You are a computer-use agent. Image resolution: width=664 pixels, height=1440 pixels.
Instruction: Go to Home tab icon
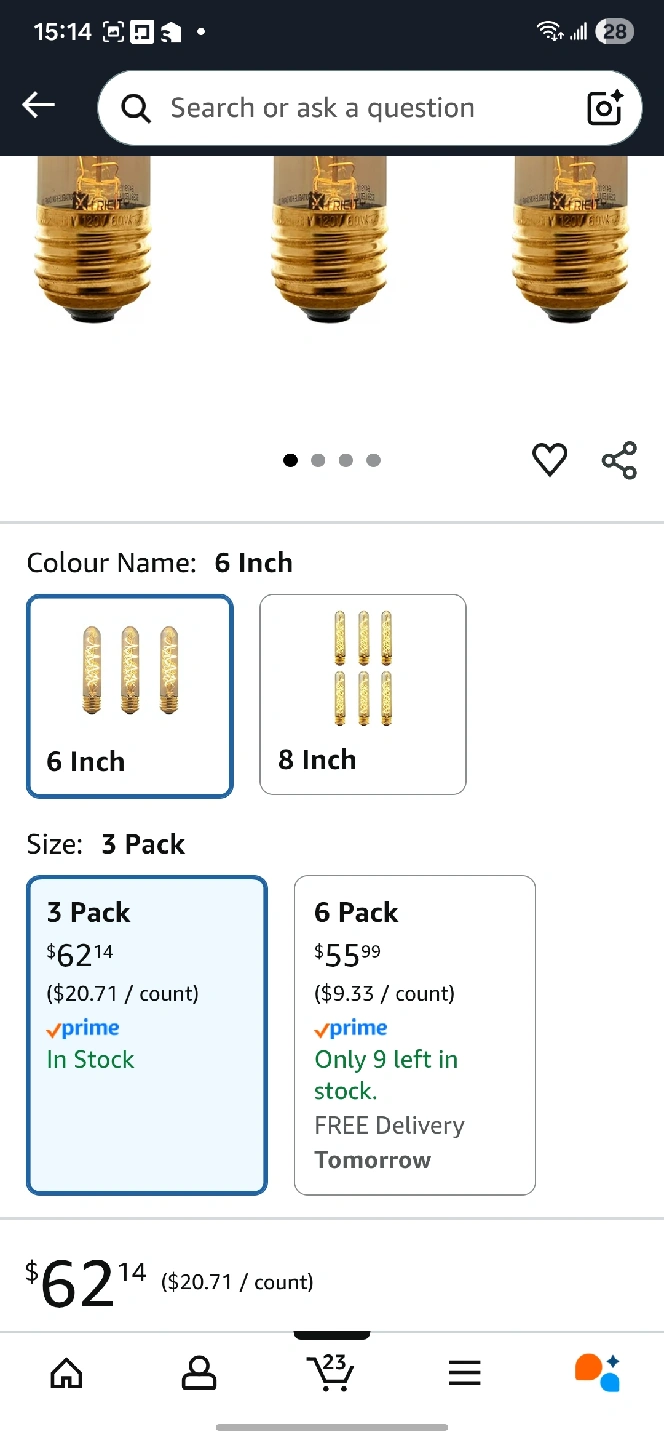[x=66, y=1373]
